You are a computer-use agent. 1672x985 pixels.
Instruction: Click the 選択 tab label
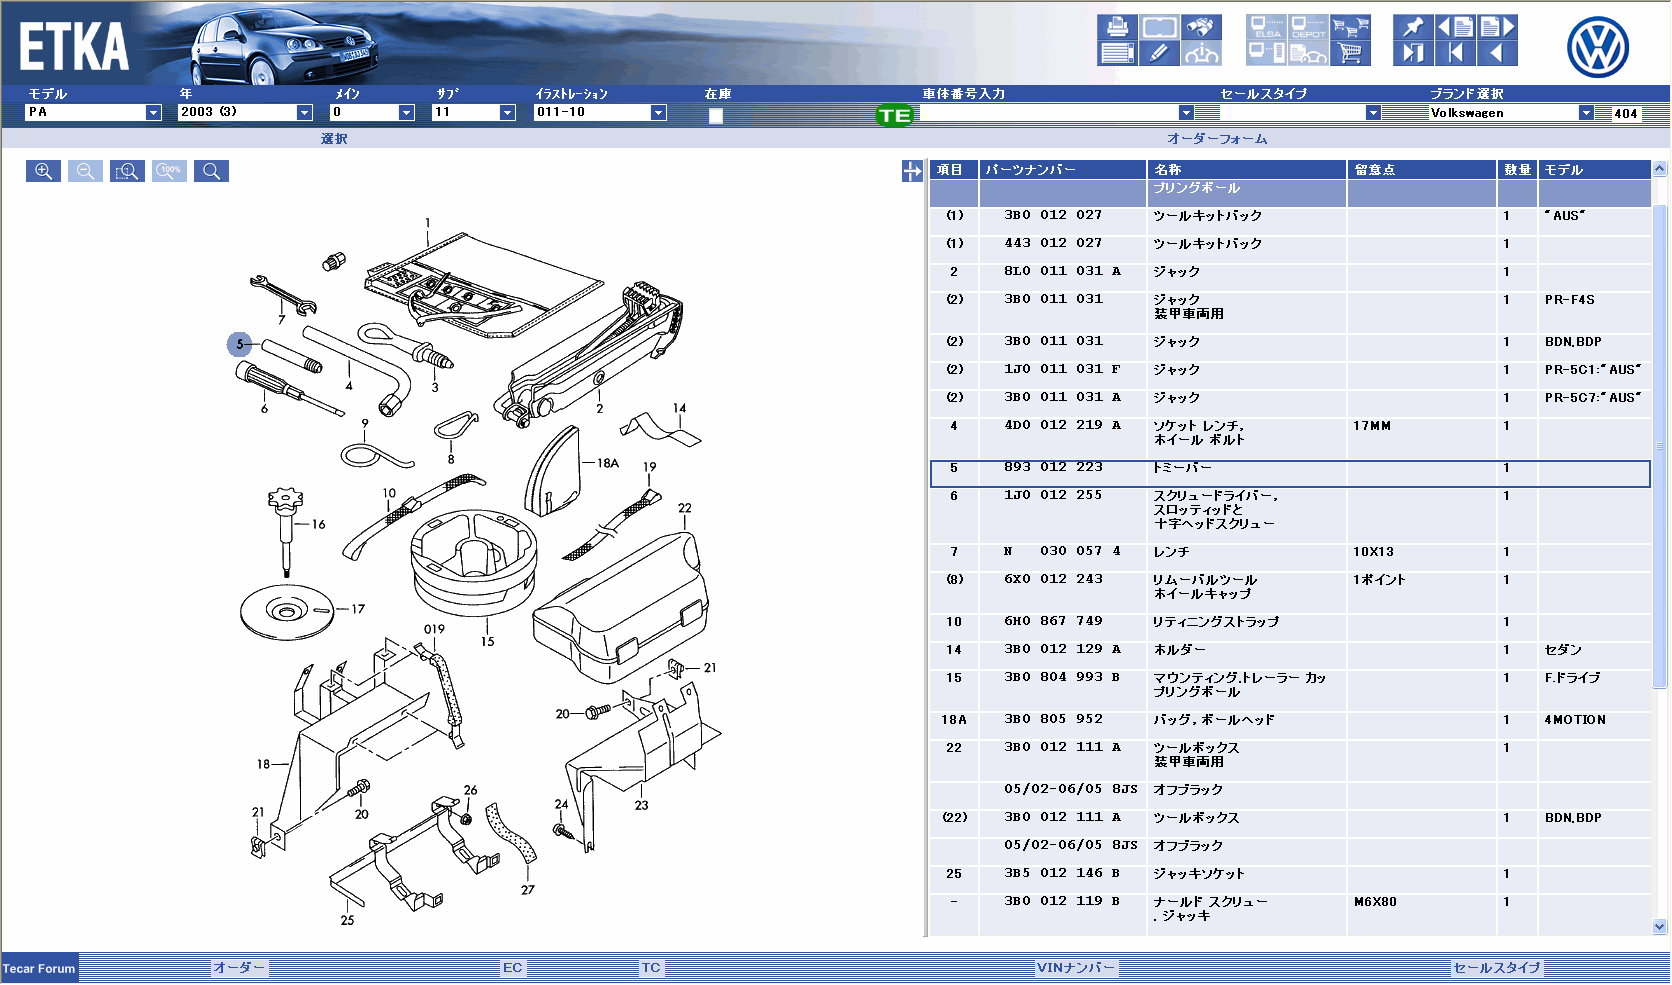(334, 139)
